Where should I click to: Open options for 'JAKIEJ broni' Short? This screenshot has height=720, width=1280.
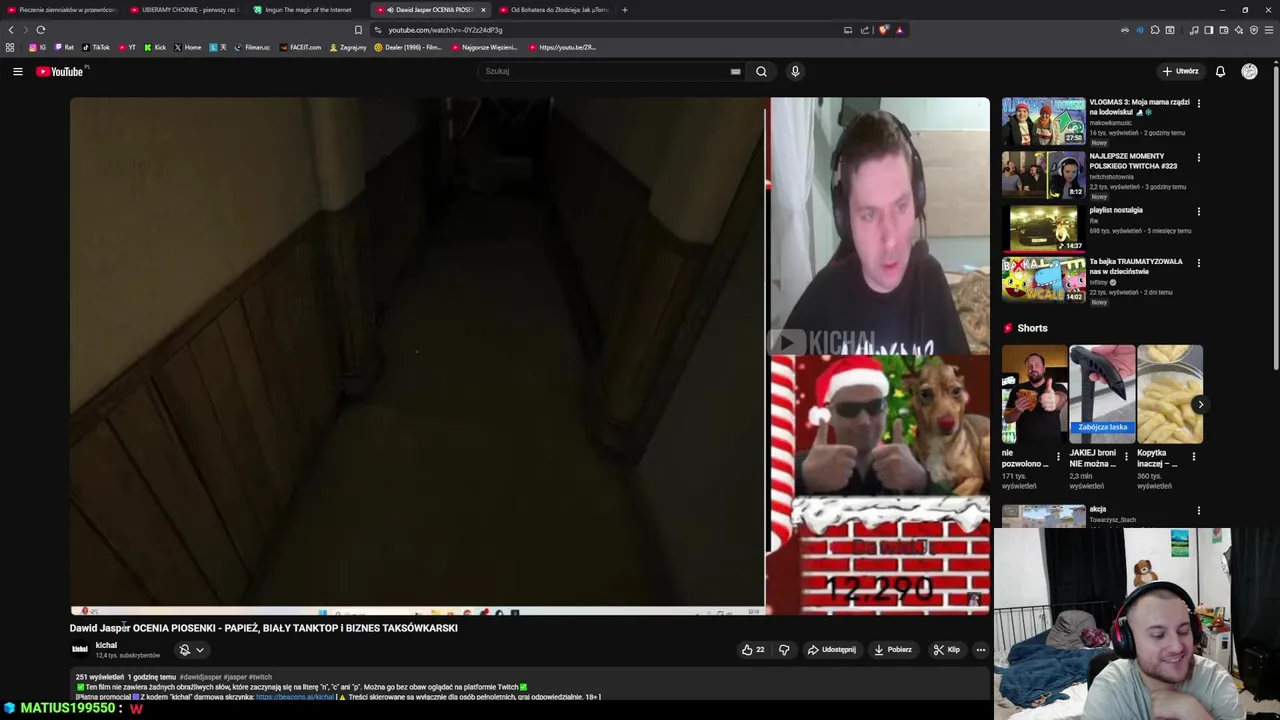[1126, 457]
